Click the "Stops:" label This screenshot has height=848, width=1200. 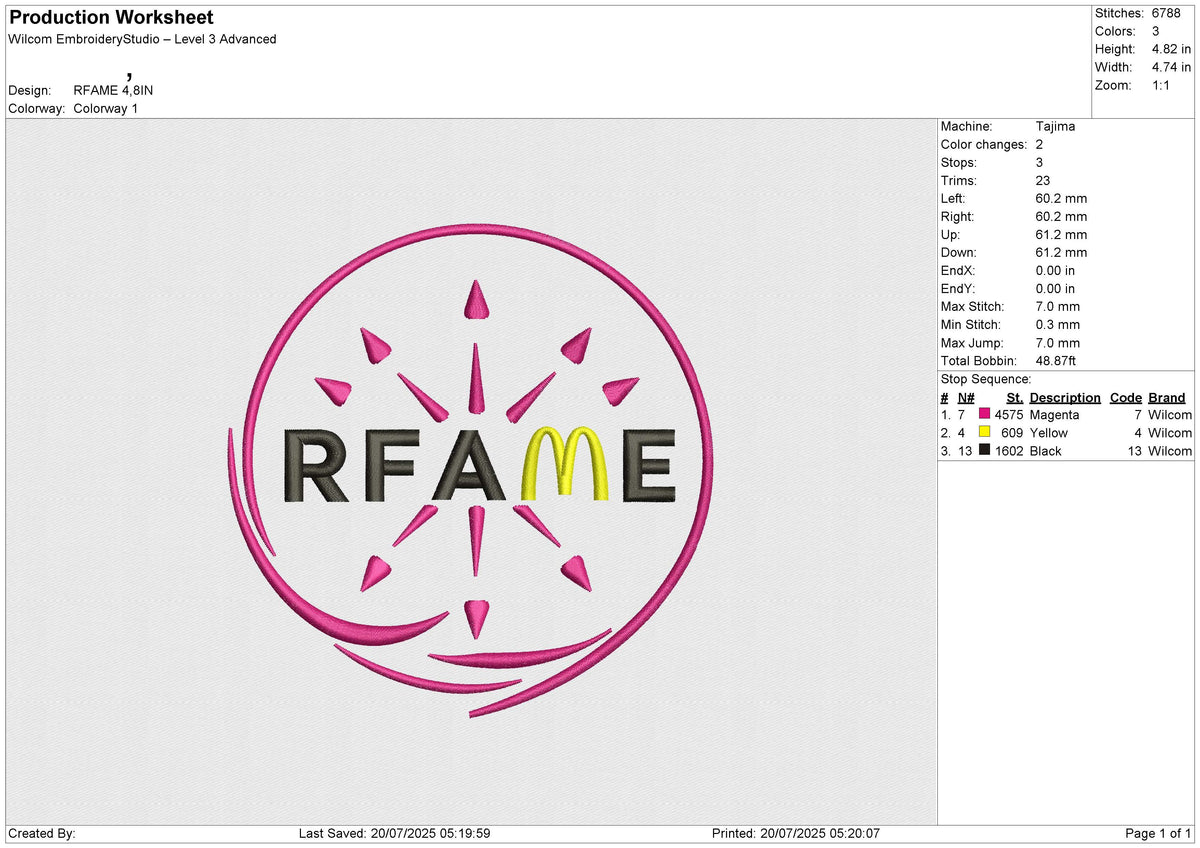pyautogui.click(x=959, y=163)
